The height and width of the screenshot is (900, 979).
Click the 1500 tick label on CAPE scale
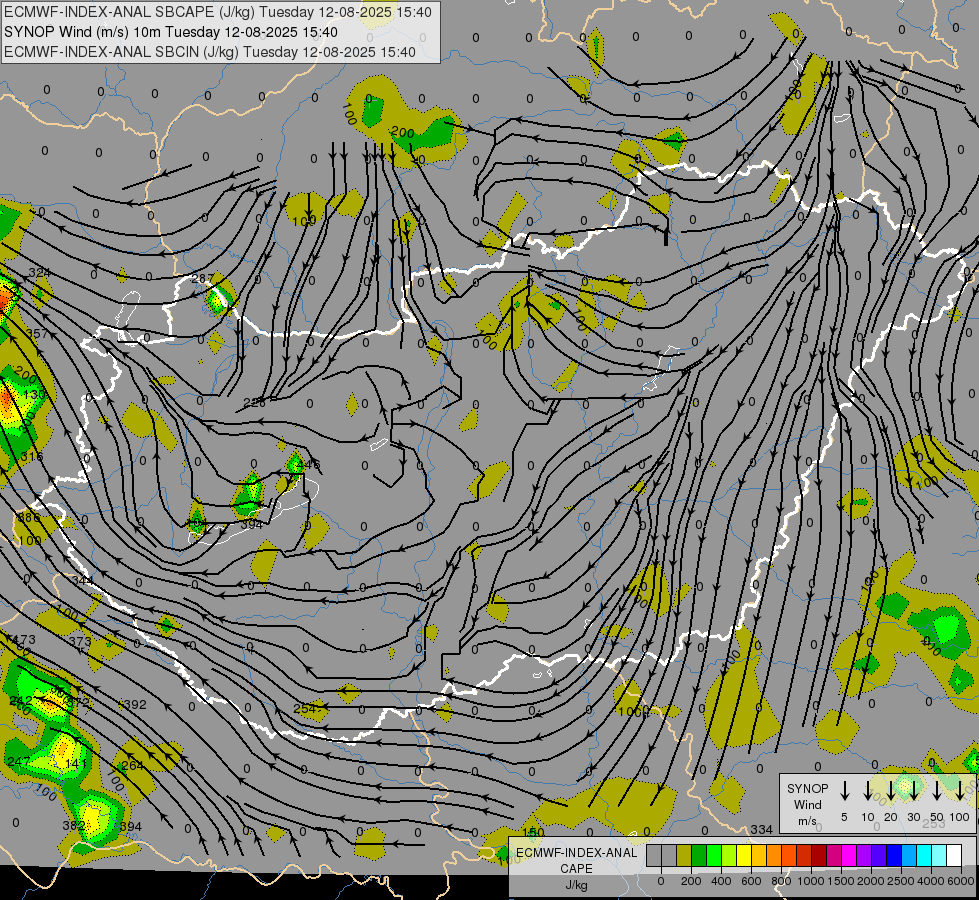point(841,881)
